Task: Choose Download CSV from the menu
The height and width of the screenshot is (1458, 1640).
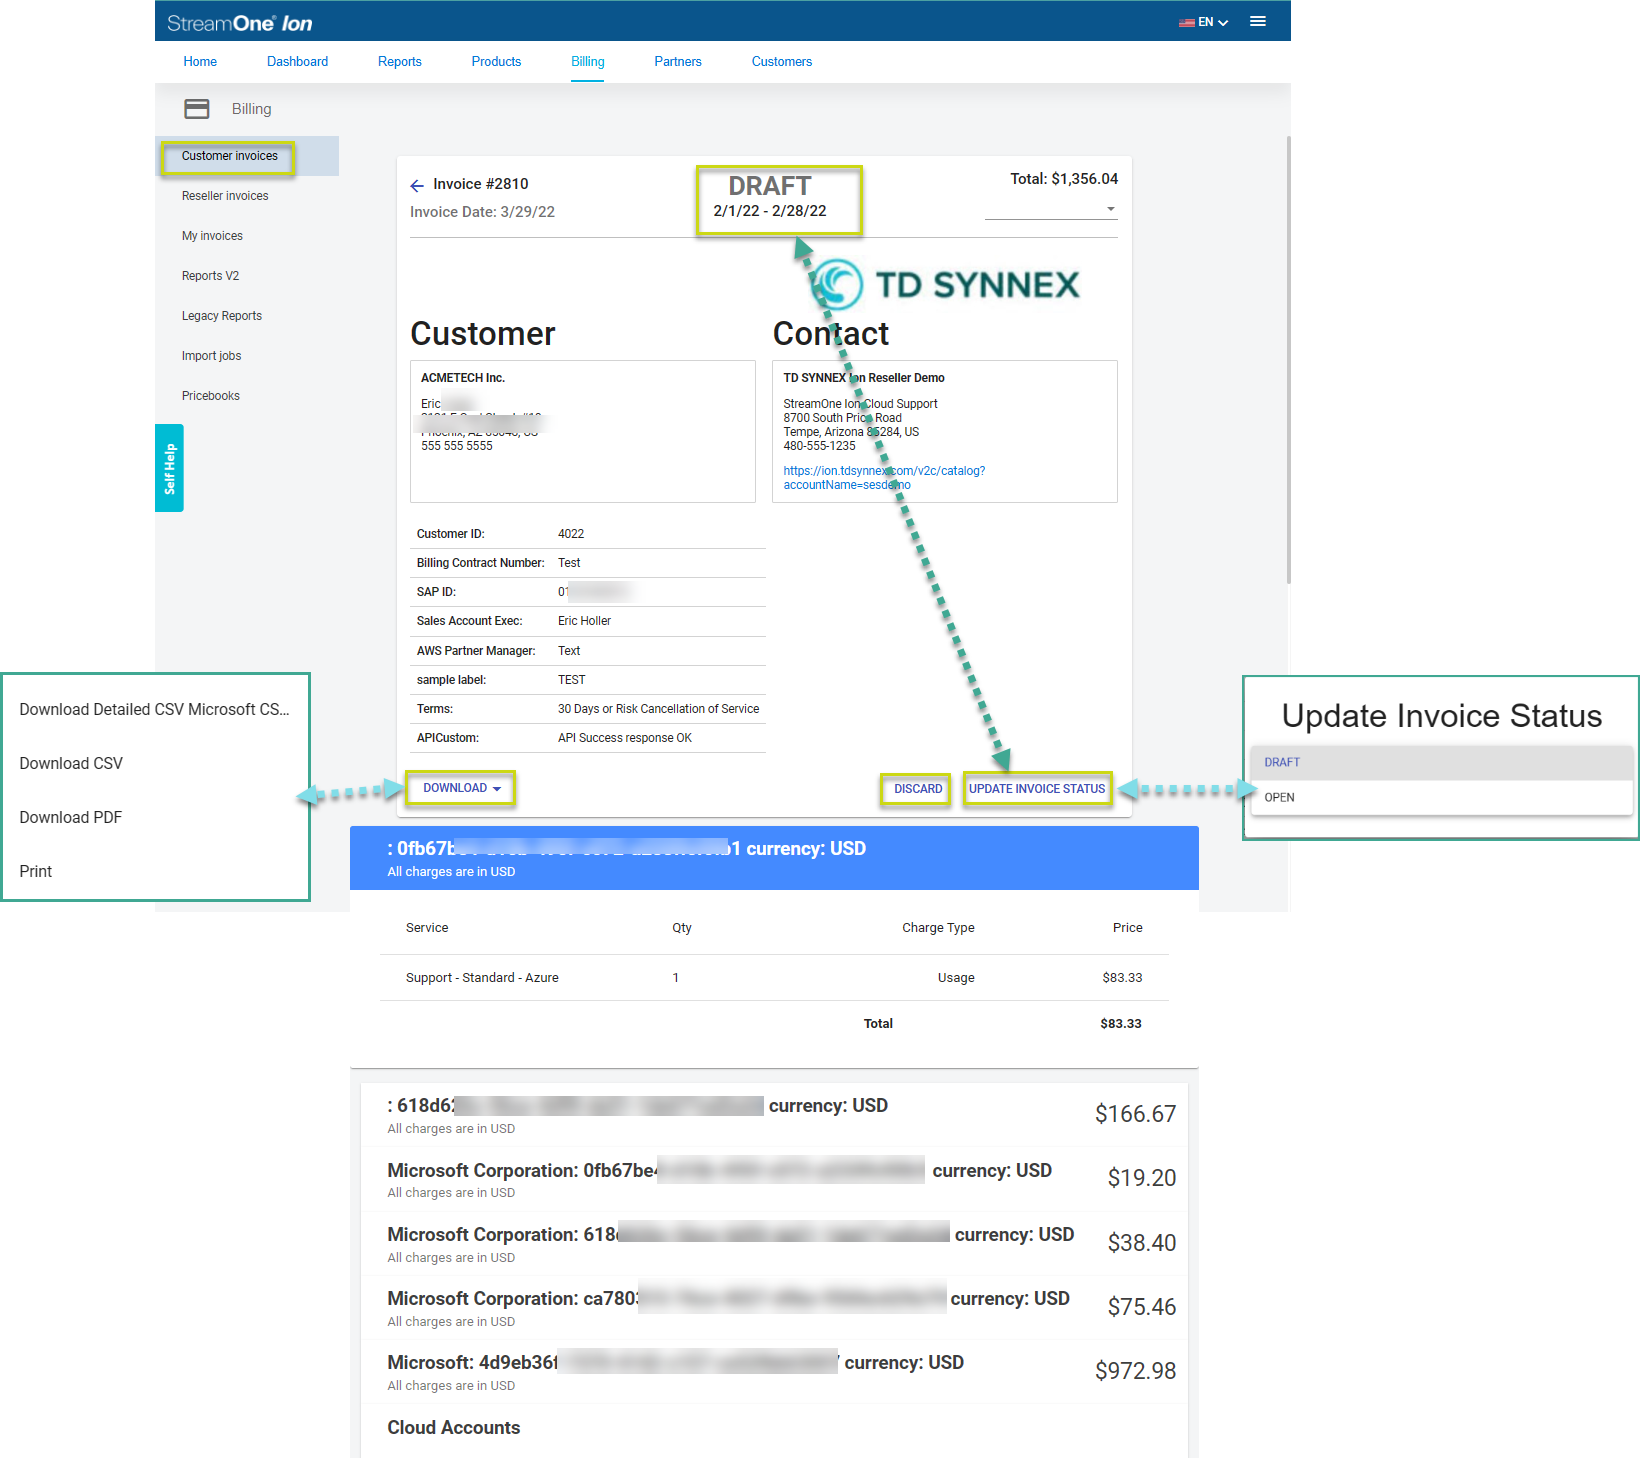Action: point(71,763)
